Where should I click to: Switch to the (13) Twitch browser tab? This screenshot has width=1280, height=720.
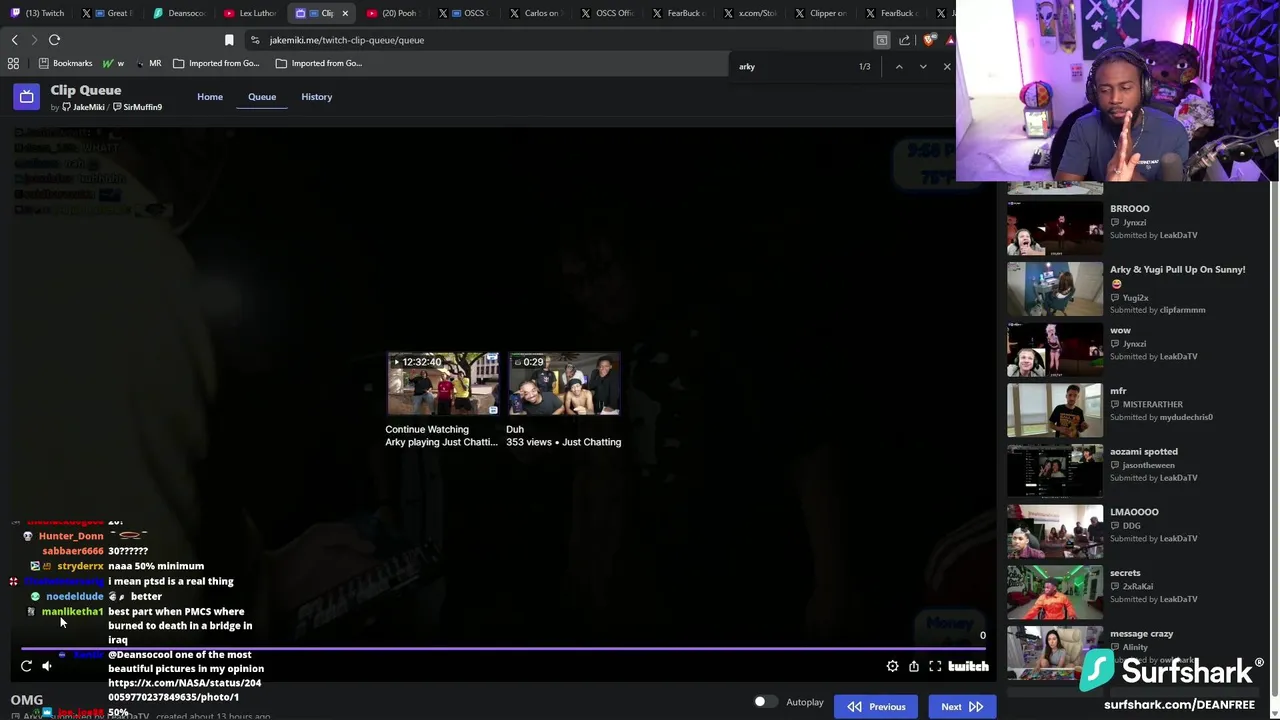38,13
